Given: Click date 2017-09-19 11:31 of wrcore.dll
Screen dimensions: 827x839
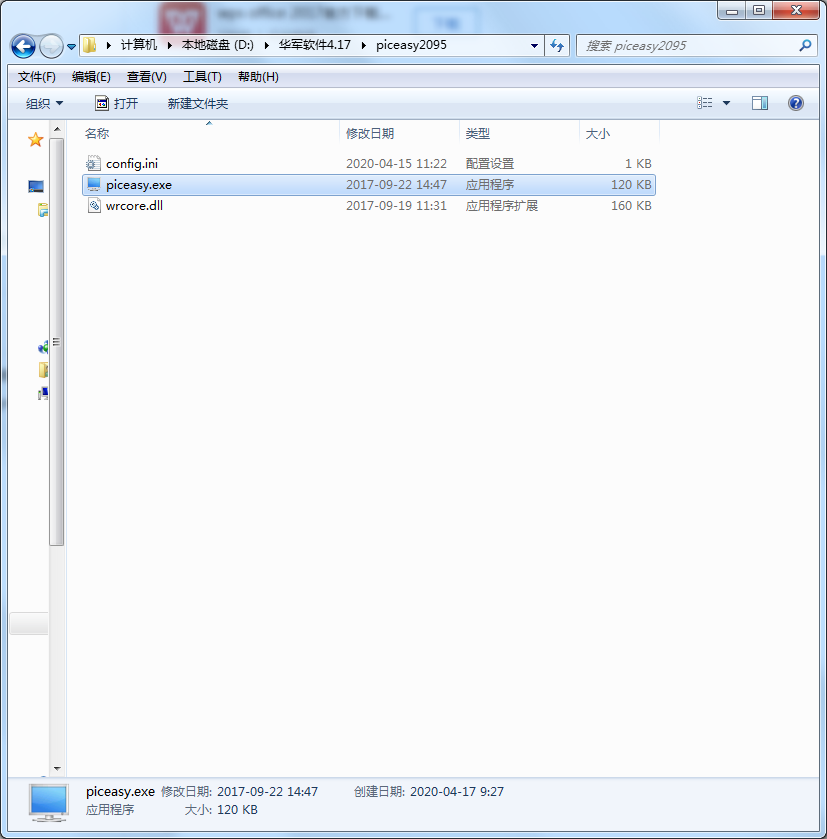Looking at the screenshot, I should (396, 205).
